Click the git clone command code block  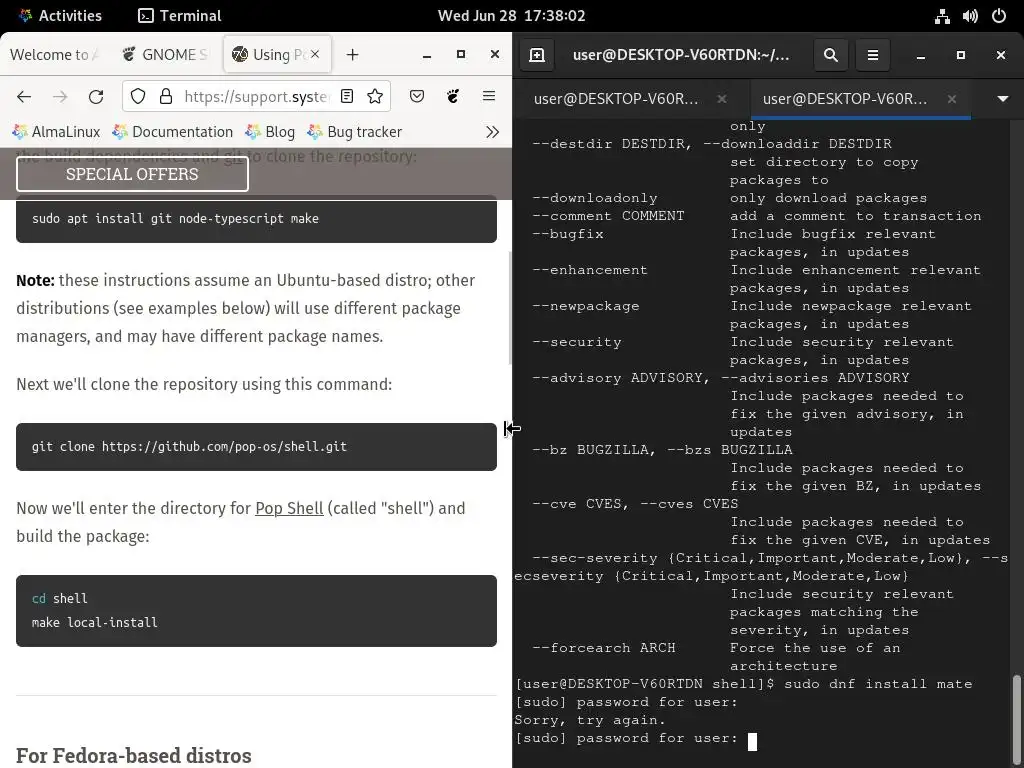256,447
